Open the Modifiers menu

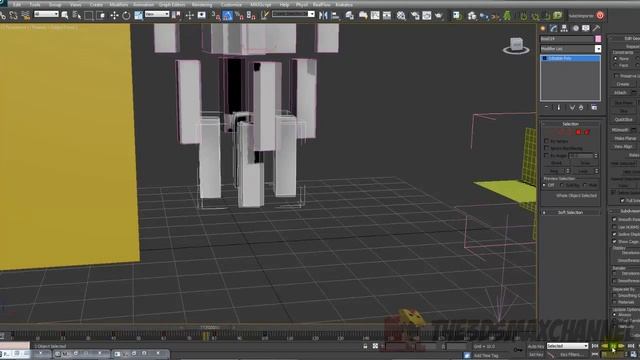point(119,4)
